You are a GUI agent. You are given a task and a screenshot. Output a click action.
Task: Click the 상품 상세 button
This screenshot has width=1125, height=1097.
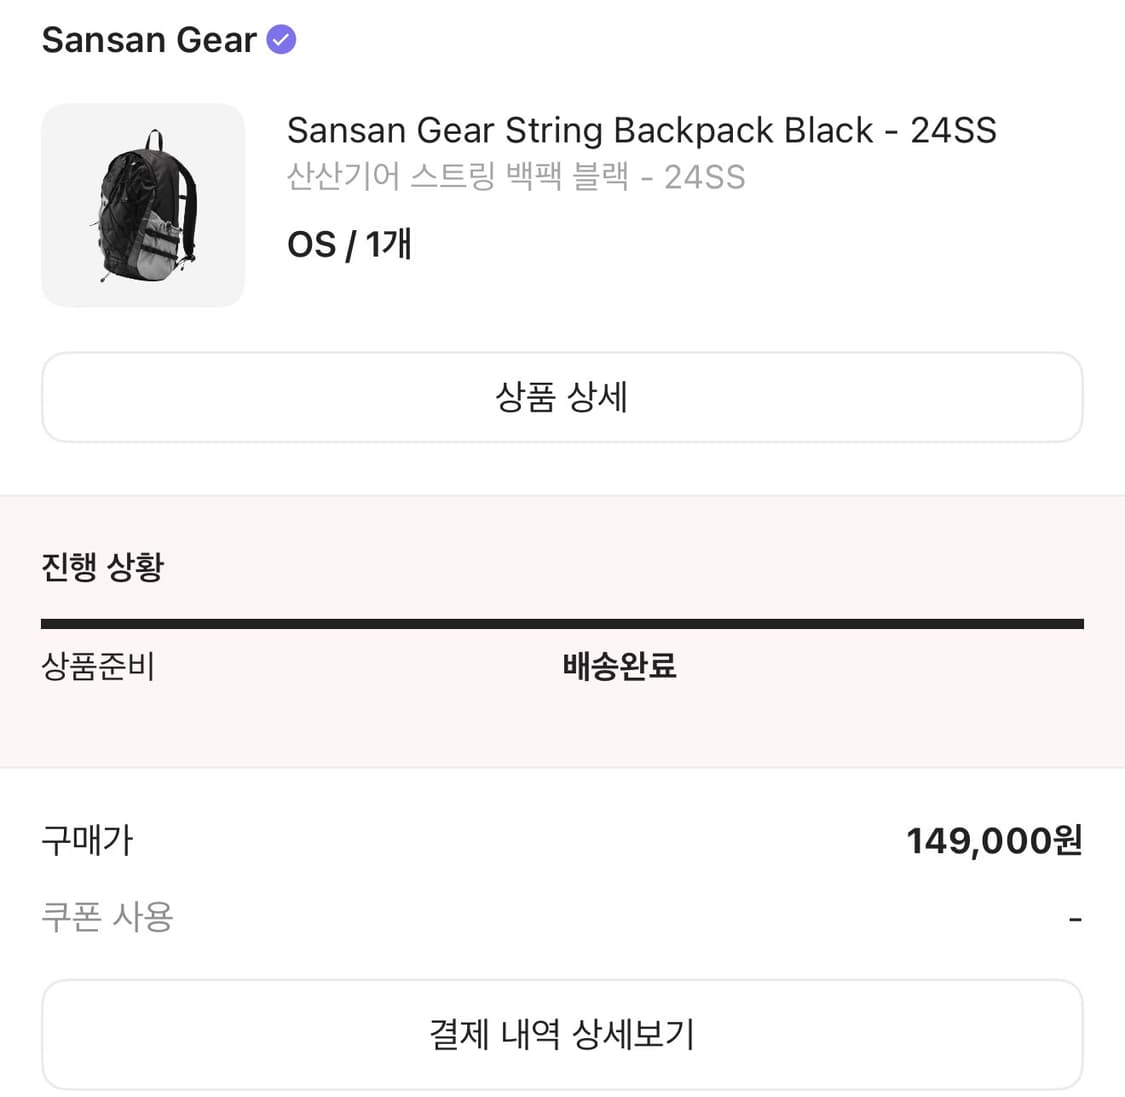click(562, 397)
